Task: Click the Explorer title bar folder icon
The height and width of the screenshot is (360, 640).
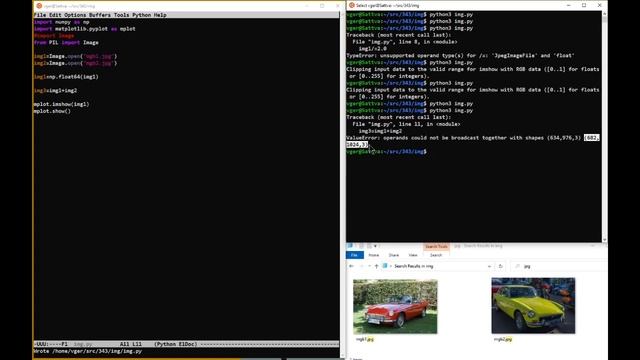Action: point(350,246)
